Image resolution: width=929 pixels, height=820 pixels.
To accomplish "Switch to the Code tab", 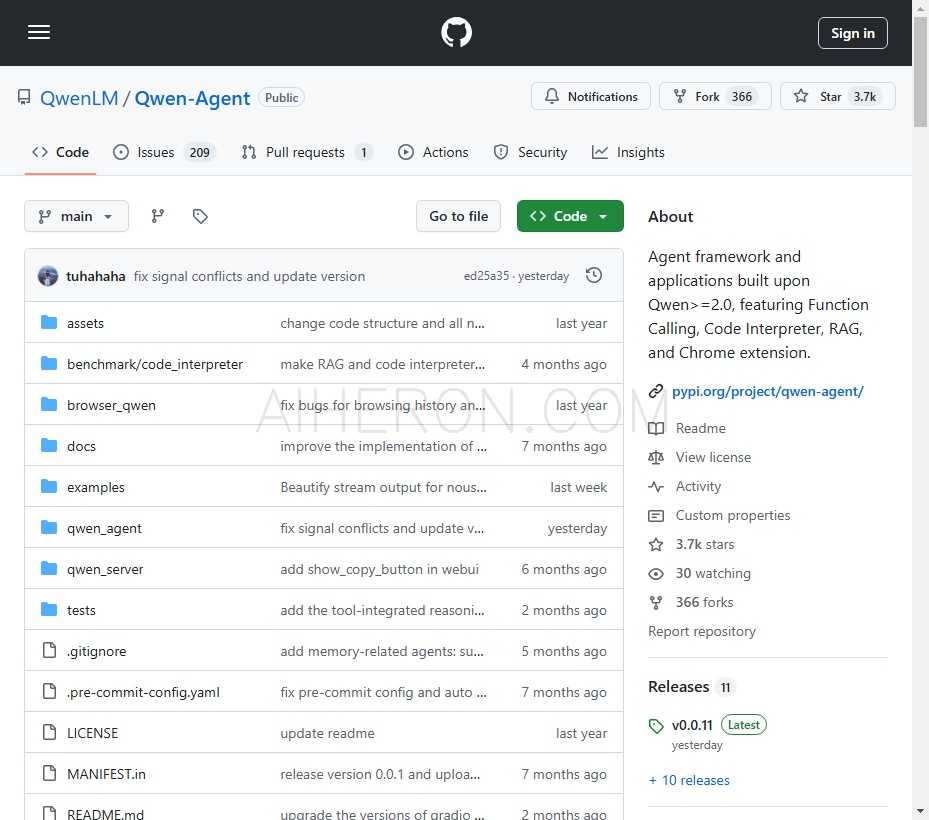I will 60,153.
